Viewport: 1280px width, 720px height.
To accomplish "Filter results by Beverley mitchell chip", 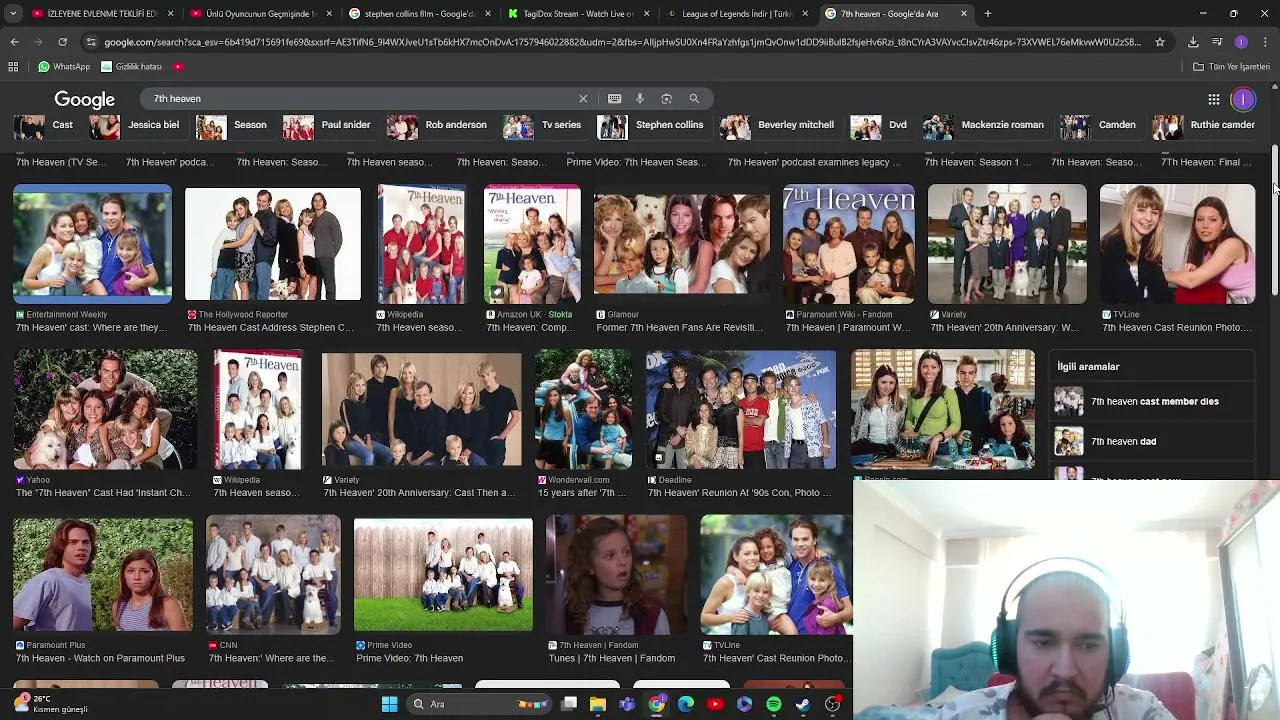I will pyautogui.click(x=778, y=125).
